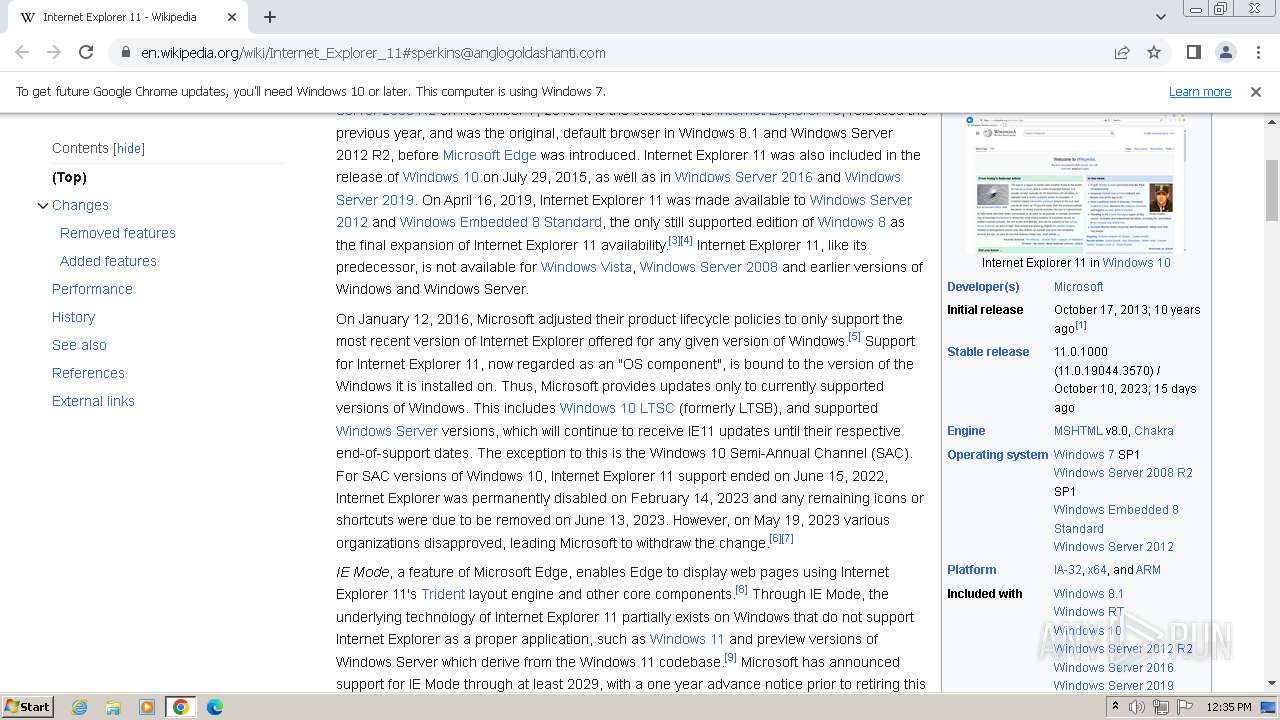This screenshot has height=720, width=1280.
Task: Click the page vertical scrollbar thumb
Action: pyautogui.click(x=1272, y=190)
